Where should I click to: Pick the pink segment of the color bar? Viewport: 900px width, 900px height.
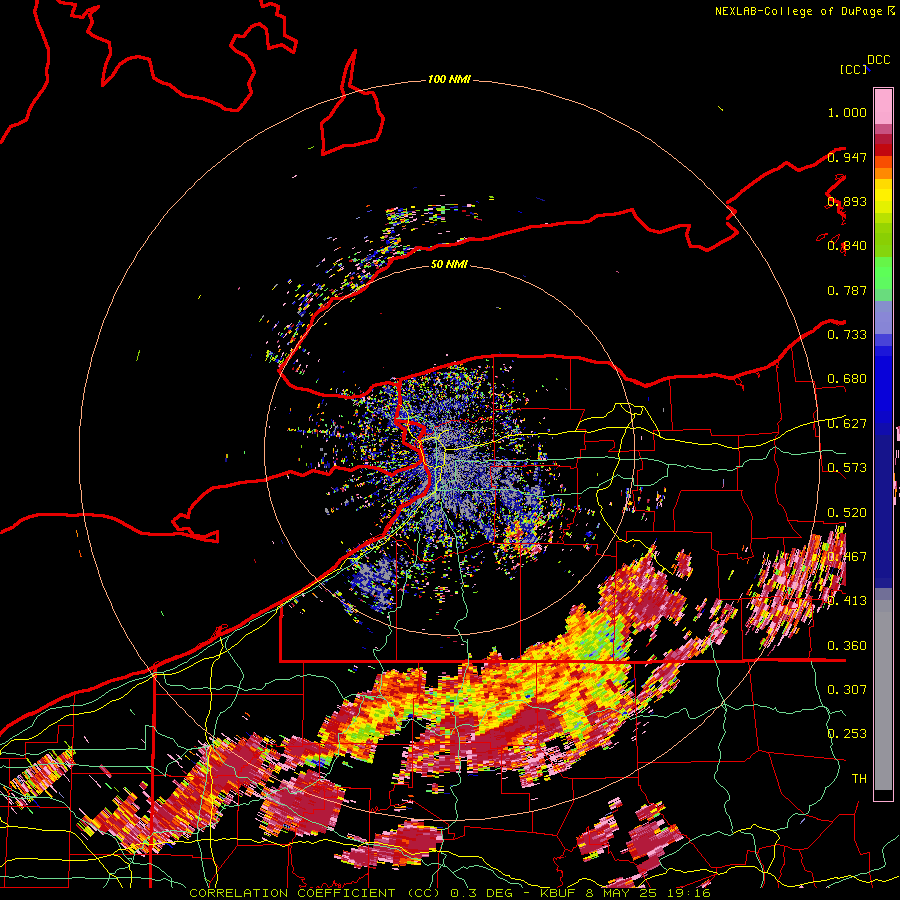pyautogui.click(x=883, y=106)
